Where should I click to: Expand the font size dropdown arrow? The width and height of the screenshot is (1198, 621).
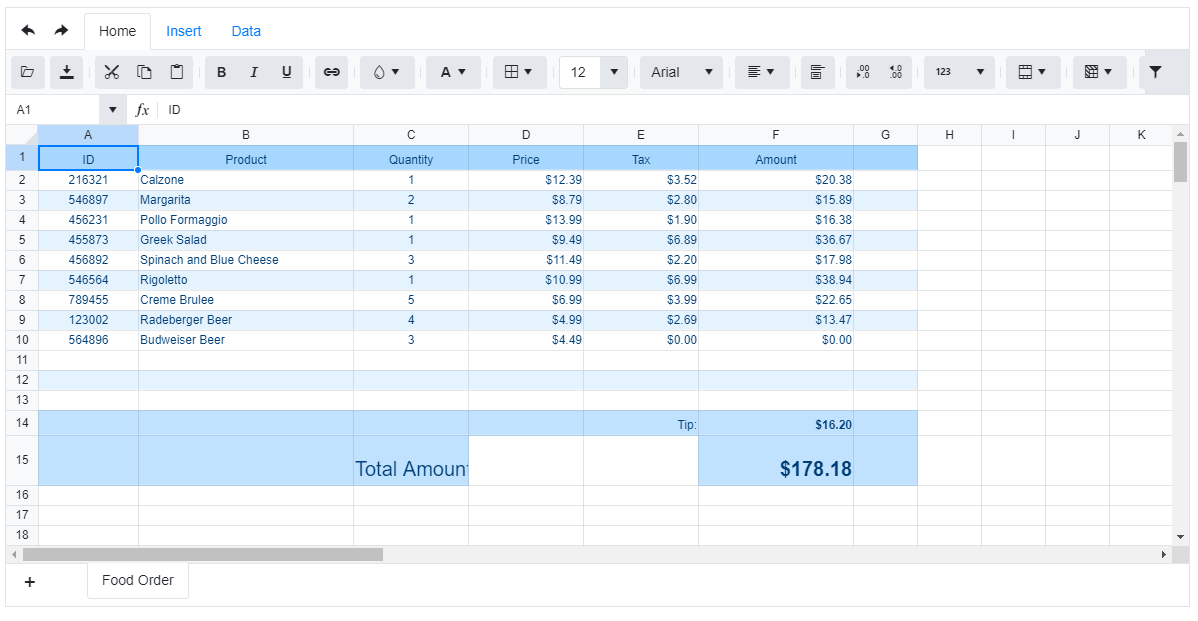point(614,72)
